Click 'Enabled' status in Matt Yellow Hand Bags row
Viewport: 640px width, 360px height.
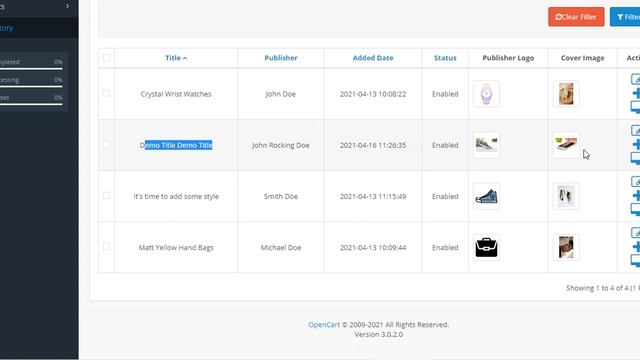(445, 247)
